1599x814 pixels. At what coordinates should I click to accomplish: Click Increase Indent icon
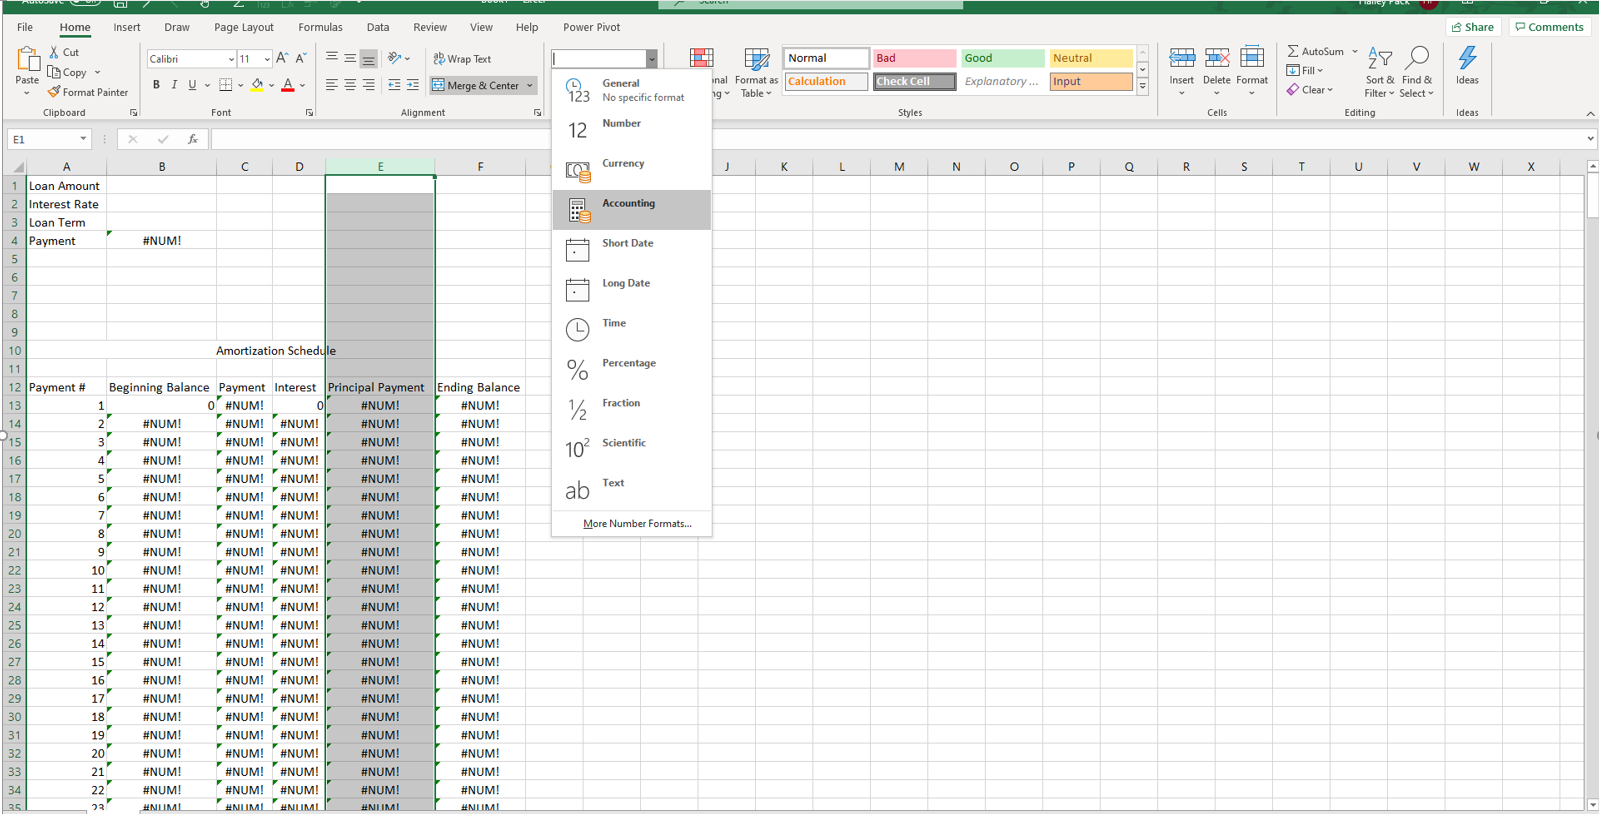pos(413,86)
